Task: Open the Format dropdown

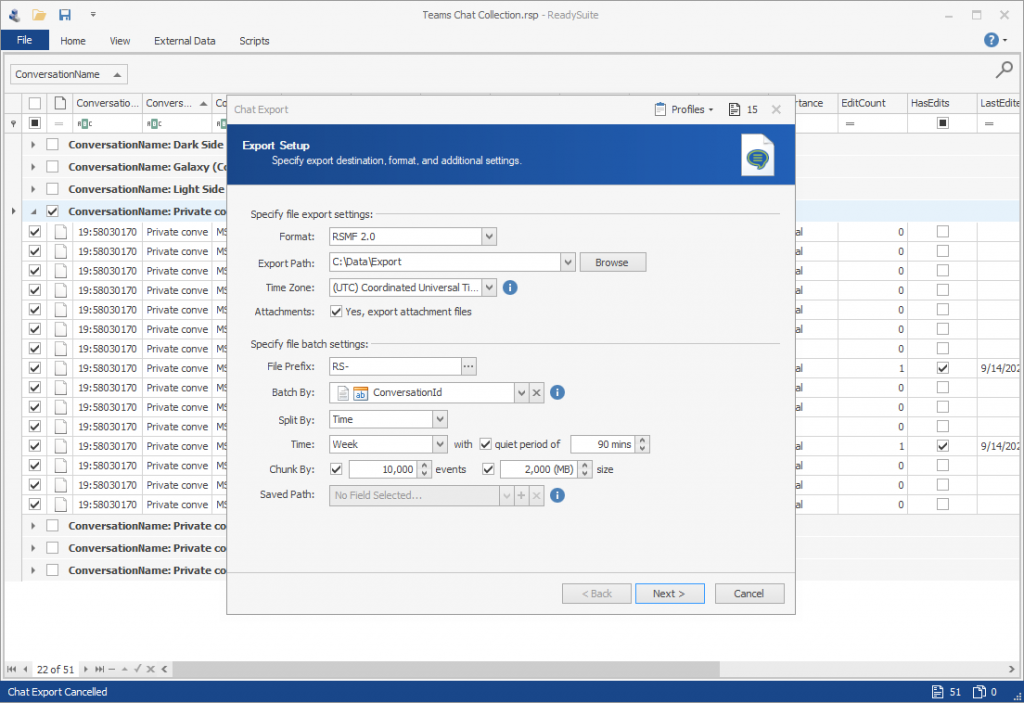Action: (488, 237)
